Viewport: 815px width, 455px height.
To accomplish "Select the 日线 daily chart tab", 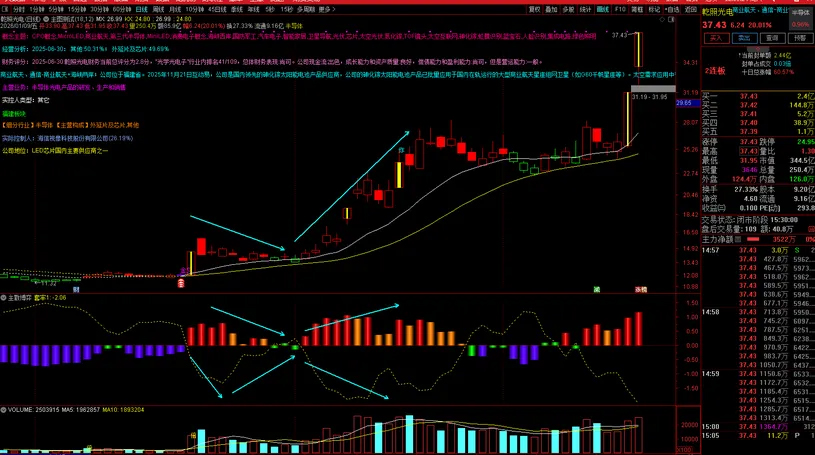I will [141, 9].
